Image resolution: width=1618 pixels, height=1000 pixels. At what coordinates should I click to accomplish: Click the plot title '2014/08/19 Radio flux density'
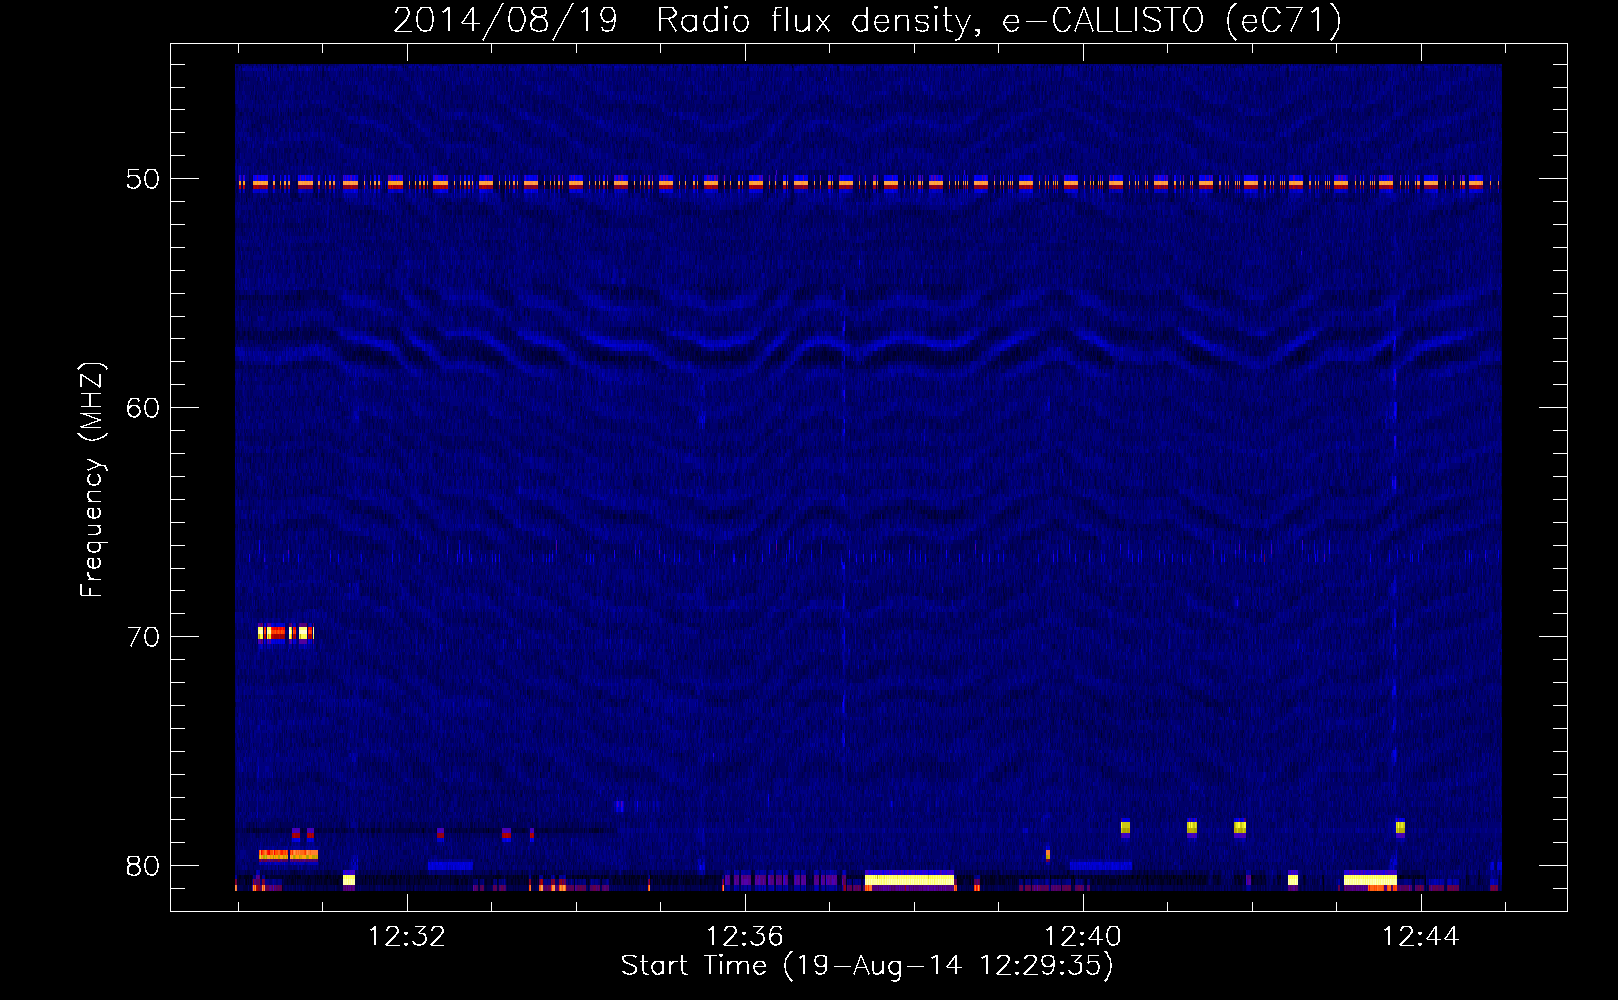coord(685,21)
